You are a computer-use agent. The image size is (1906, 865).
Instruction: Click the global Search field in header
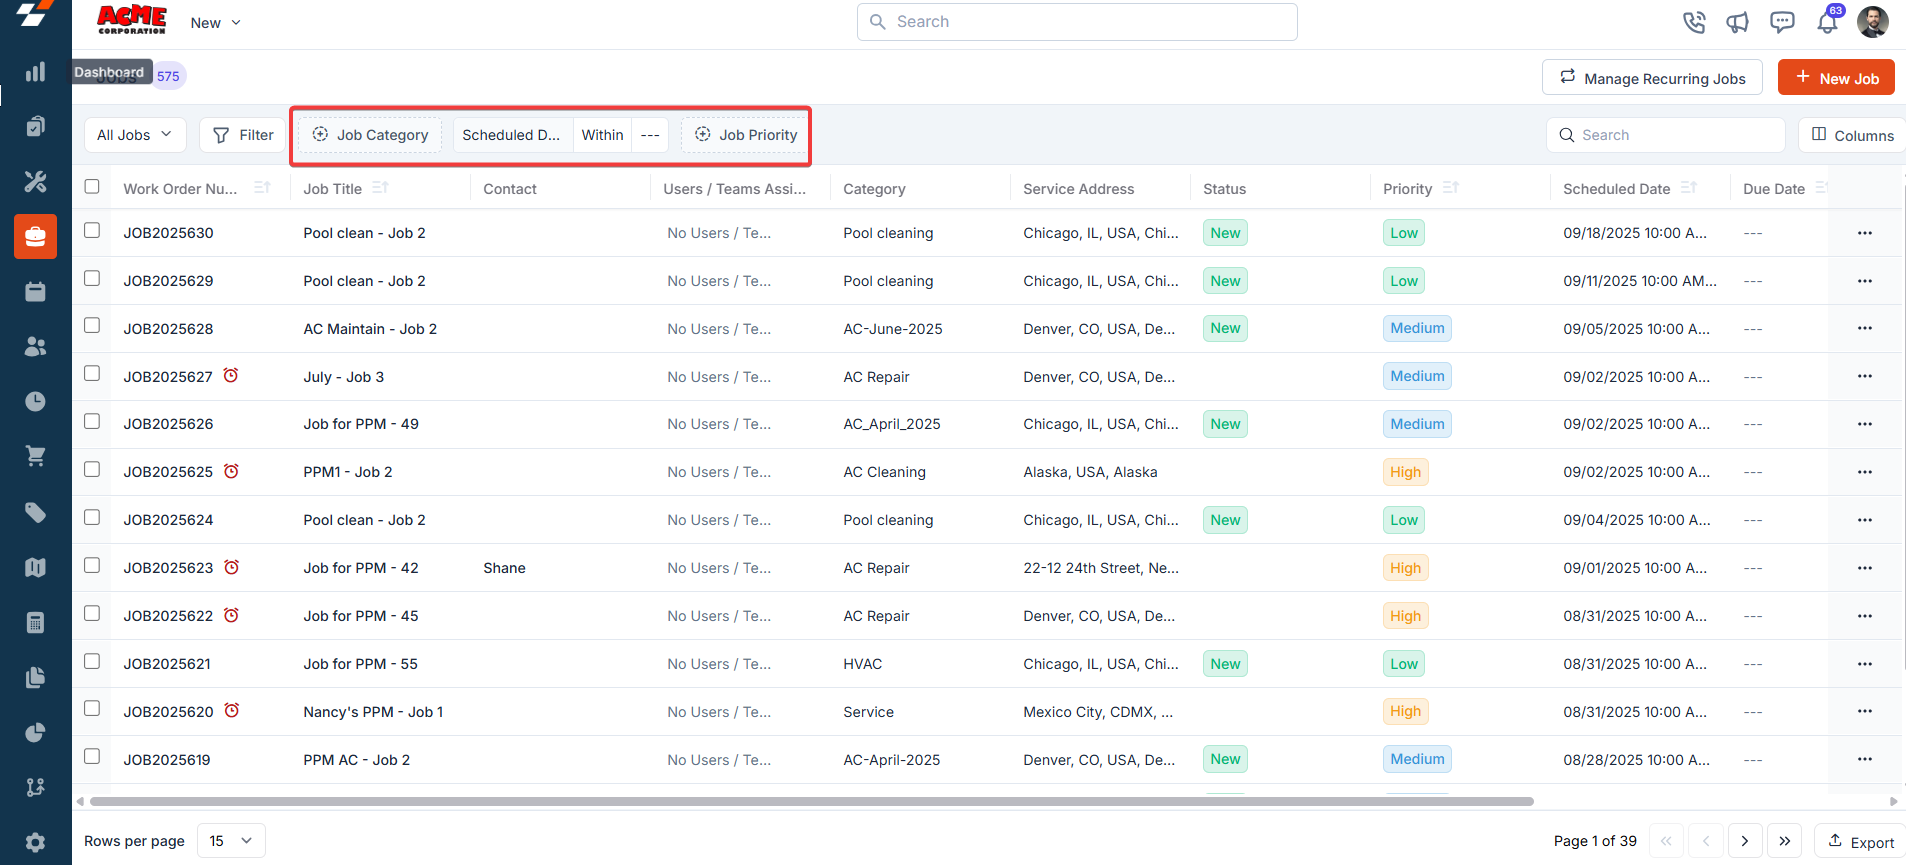point(1077,22)
